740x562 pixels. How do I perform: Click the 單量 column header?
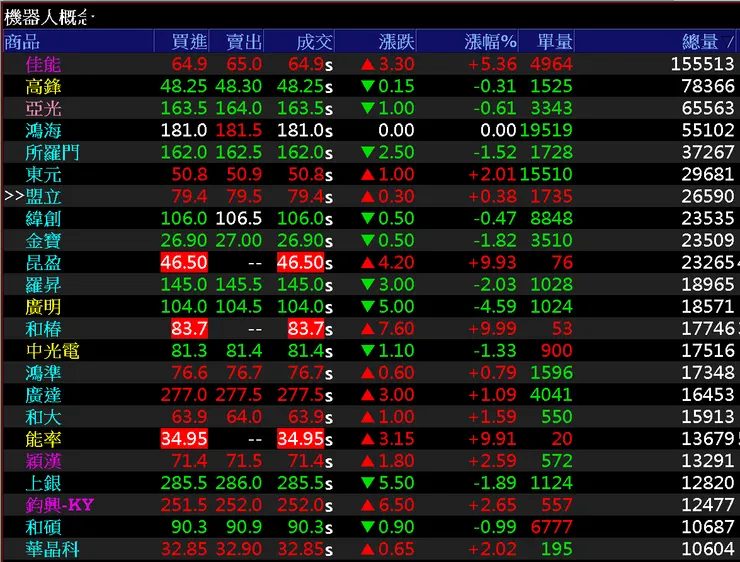(x=547, y=42)
